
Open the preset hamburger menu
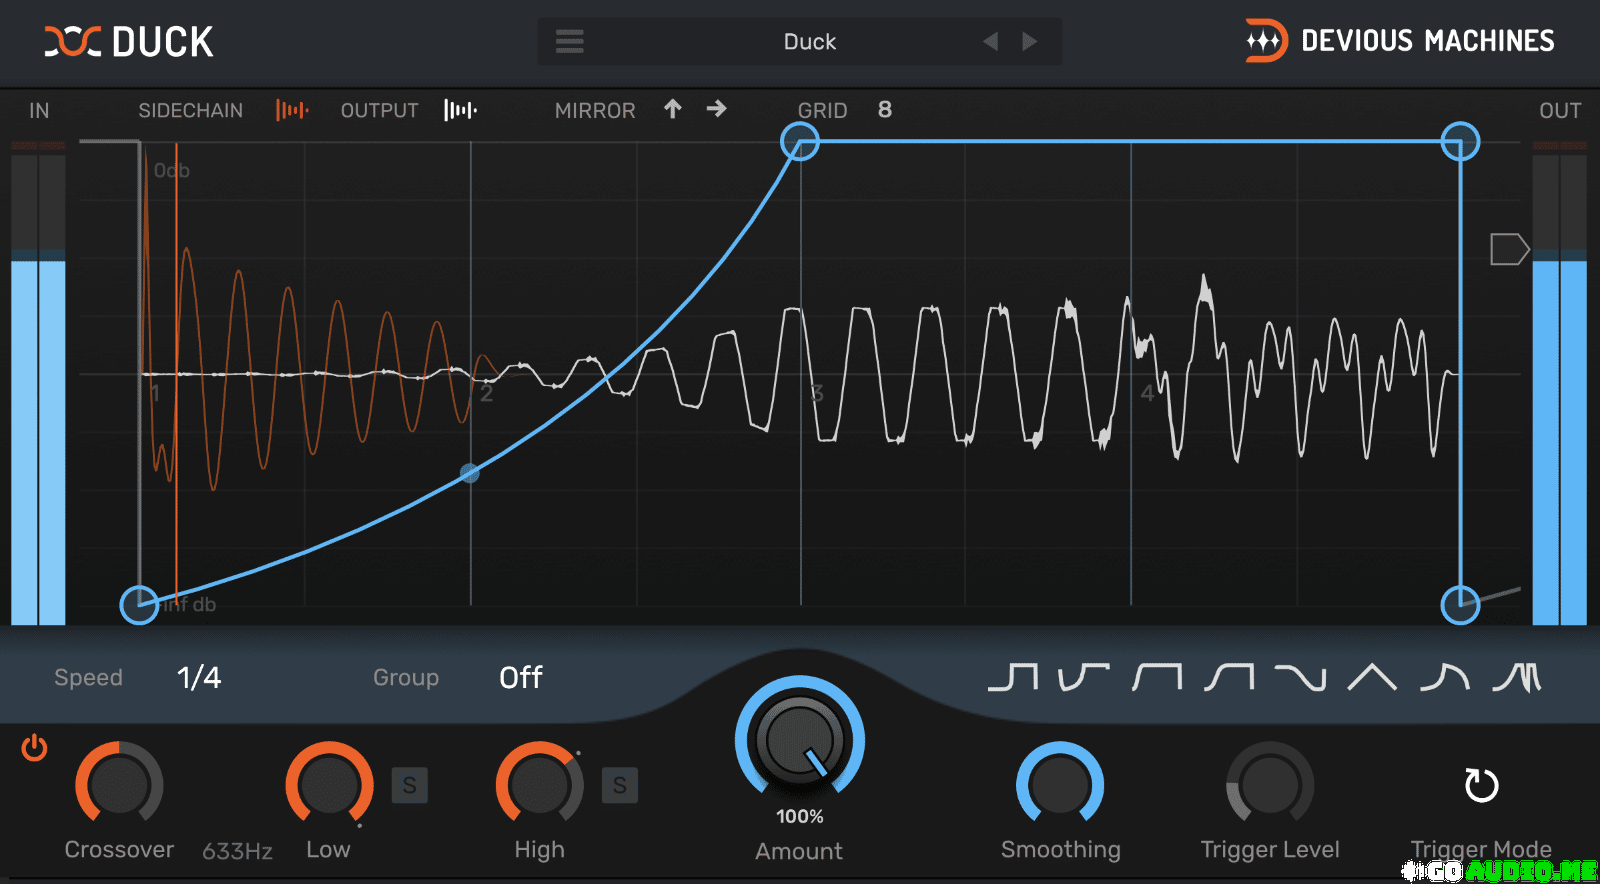(x=570, y=41)
